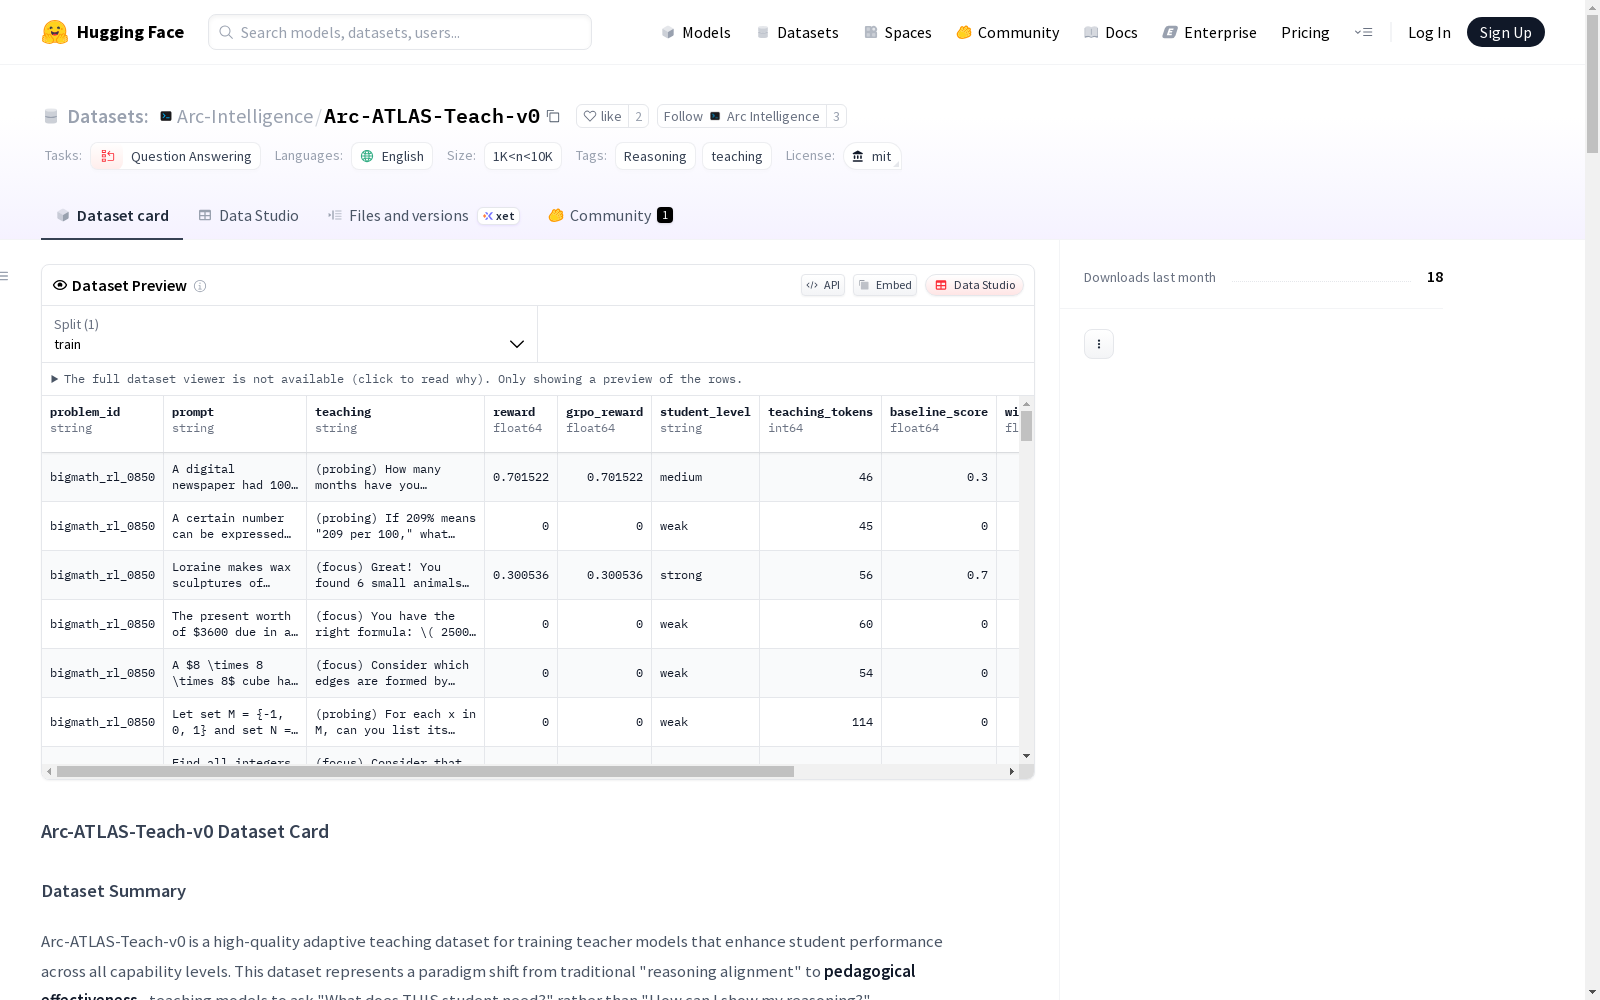Click the 'A digital newspaper had 100…' prompt cell
The width and height of the screenshot is (1600, 1000).
[235, 477]
